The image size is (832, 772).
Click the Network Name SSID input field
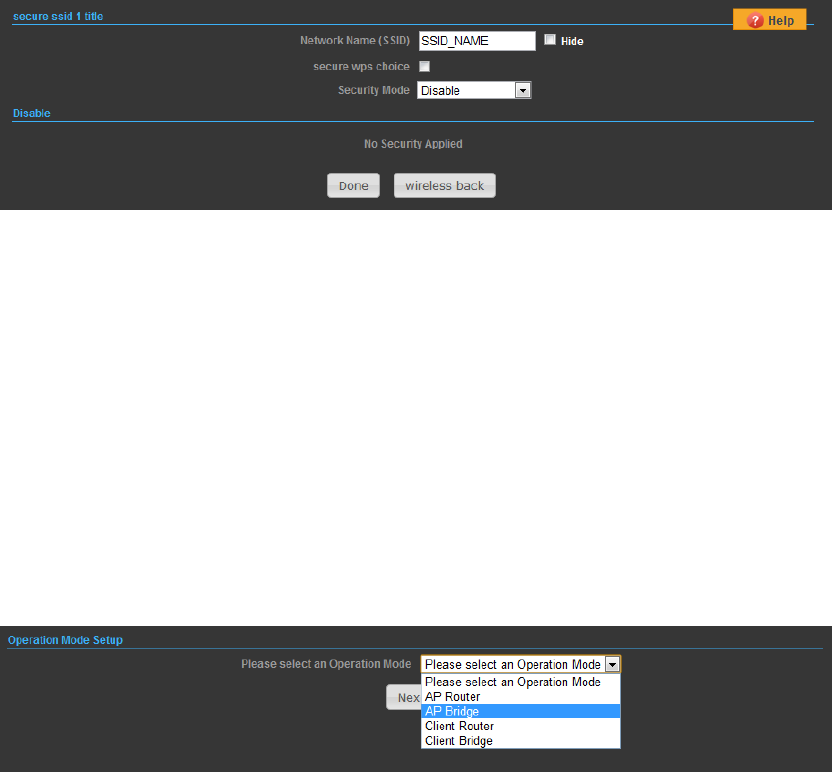(477, 41)
